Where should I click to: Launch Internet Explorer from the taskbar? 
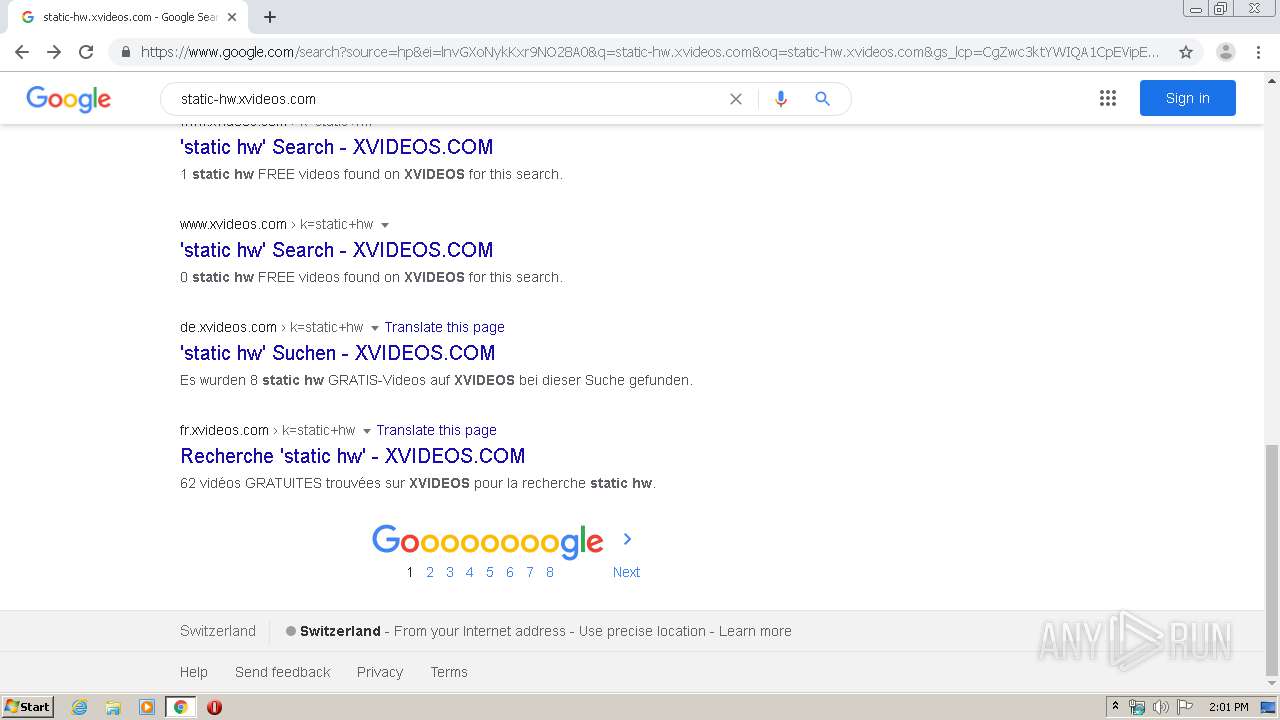tap(80, 707)
